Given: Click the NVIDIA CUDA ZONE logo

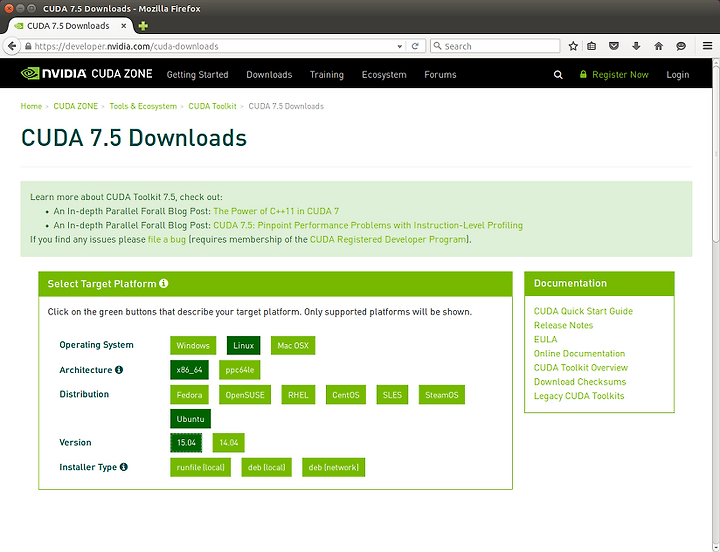Looking at the screenshot, I should (x=86, y=73).
